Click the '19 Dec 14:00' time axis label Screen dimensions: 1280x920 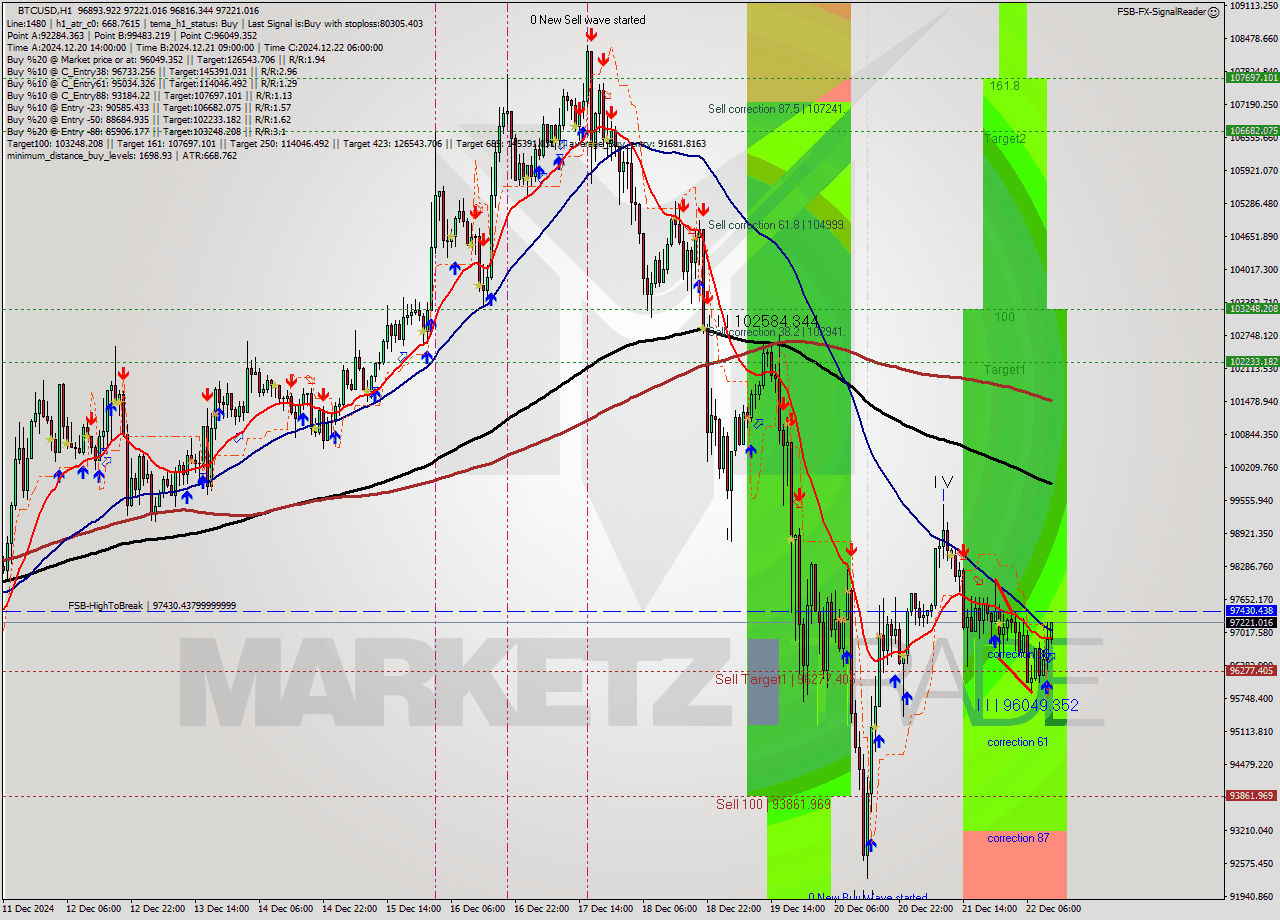tap(795, 909)
